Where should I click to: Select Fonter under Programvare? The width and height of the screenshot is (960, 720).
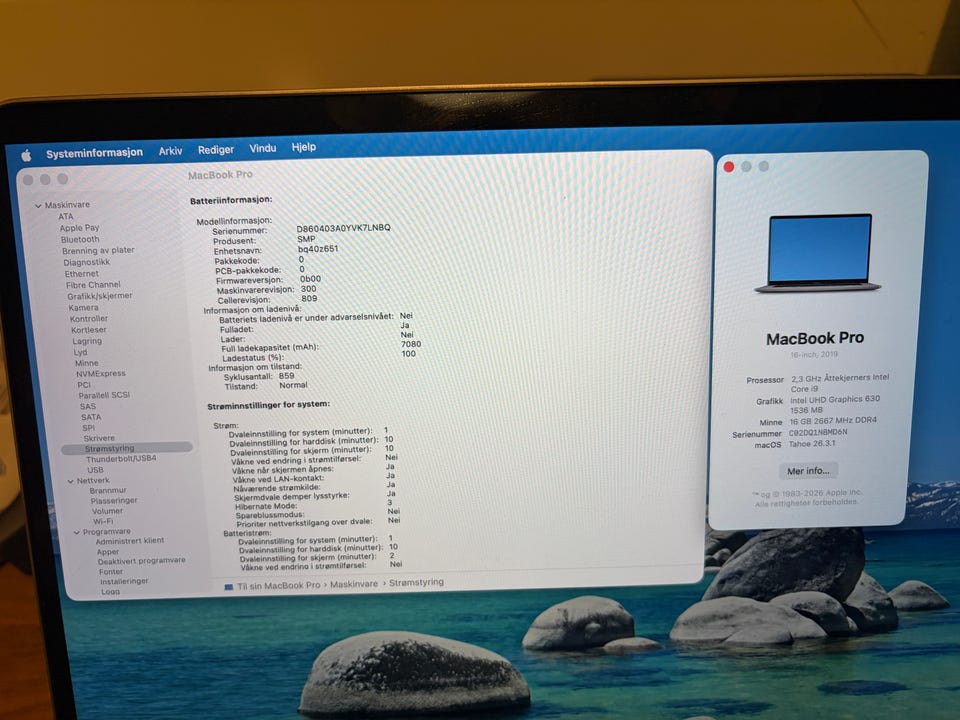click(x=111, y=572)
